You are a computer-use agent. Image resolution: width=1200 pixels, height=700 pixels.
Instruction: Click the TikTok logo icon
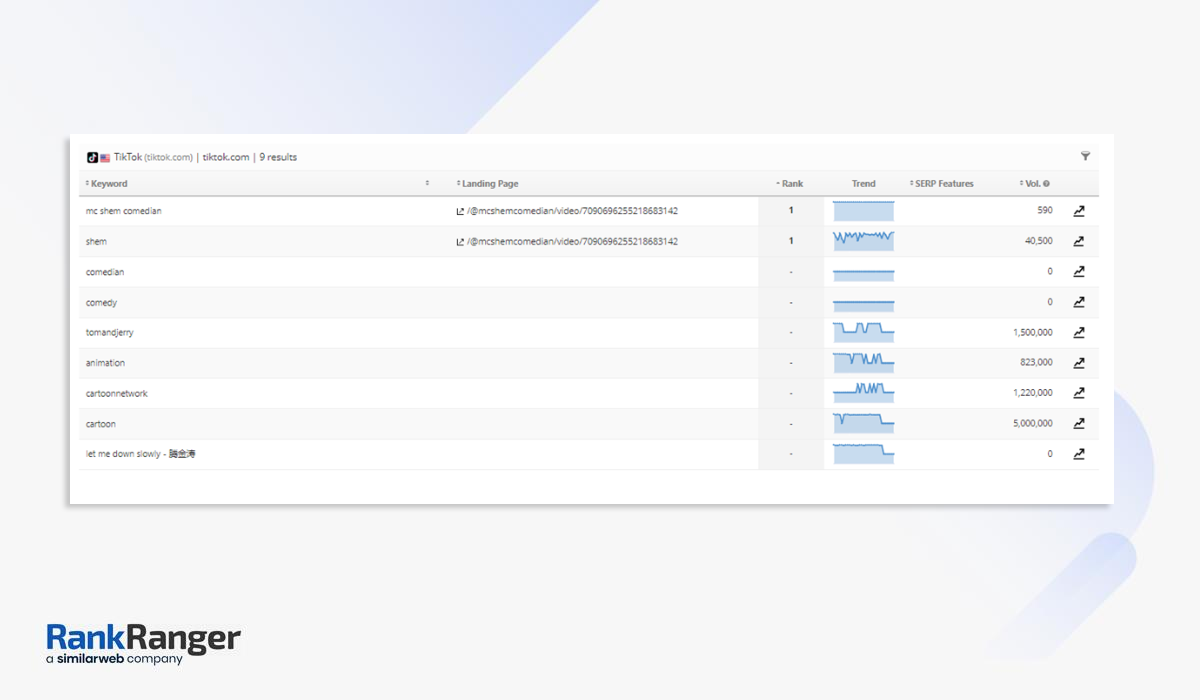pos(92,157)
